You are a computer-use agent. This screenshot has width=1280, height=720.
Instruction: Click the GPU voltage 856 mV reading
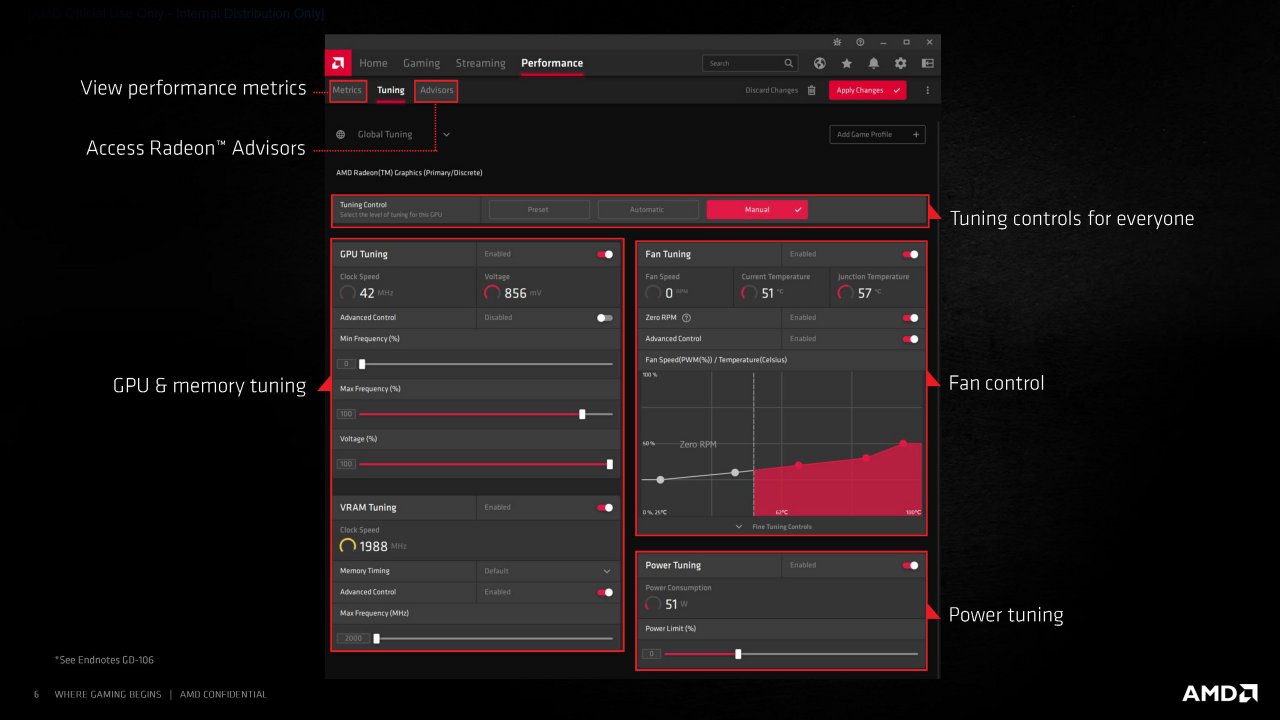(x=513, y=293)
